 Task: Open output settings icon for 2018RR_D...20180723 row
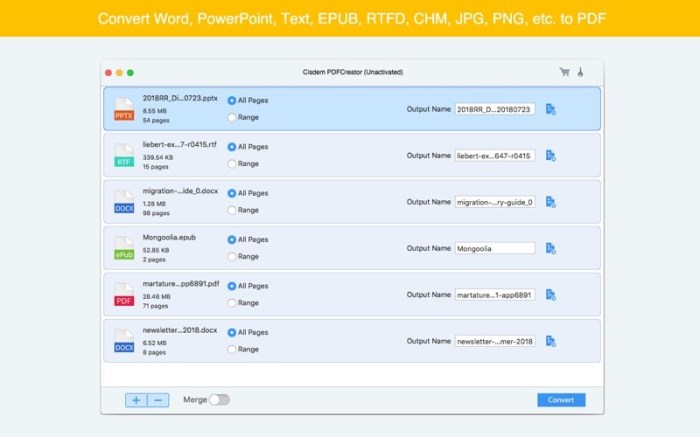[551, 109]
